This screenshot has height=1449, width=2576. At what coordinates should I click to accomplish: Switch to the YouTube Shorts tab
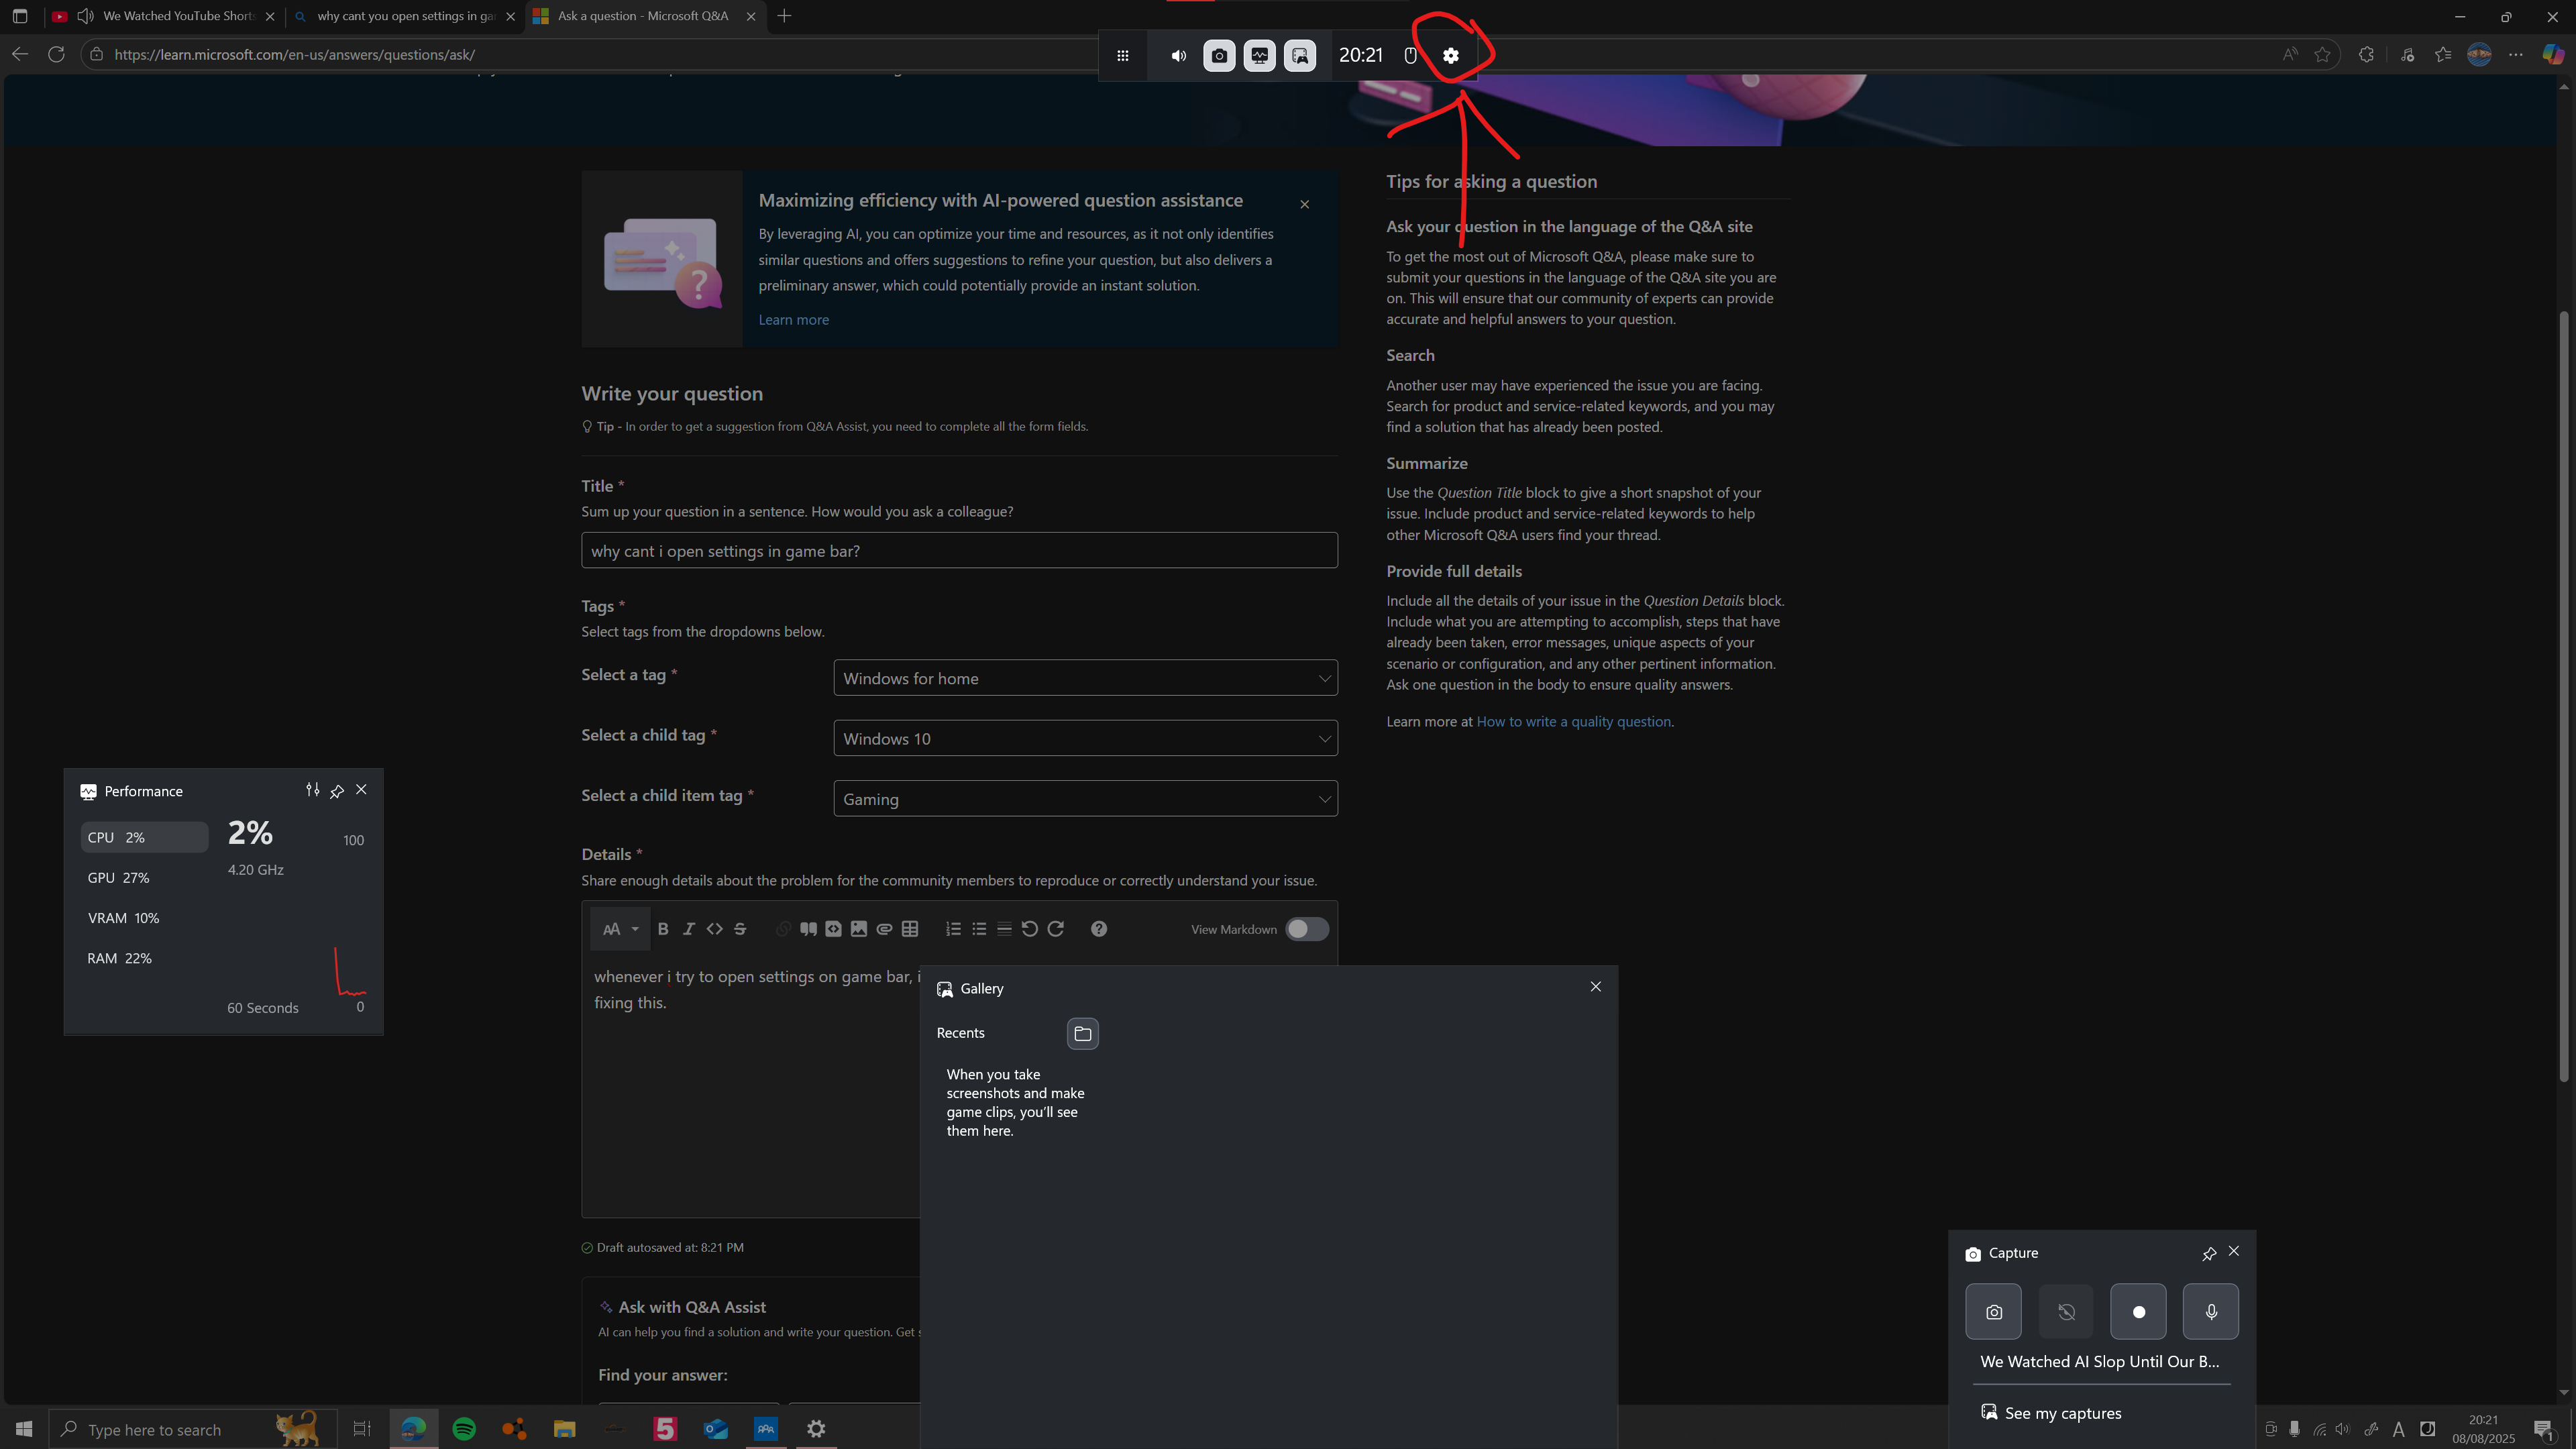[164, 16]
